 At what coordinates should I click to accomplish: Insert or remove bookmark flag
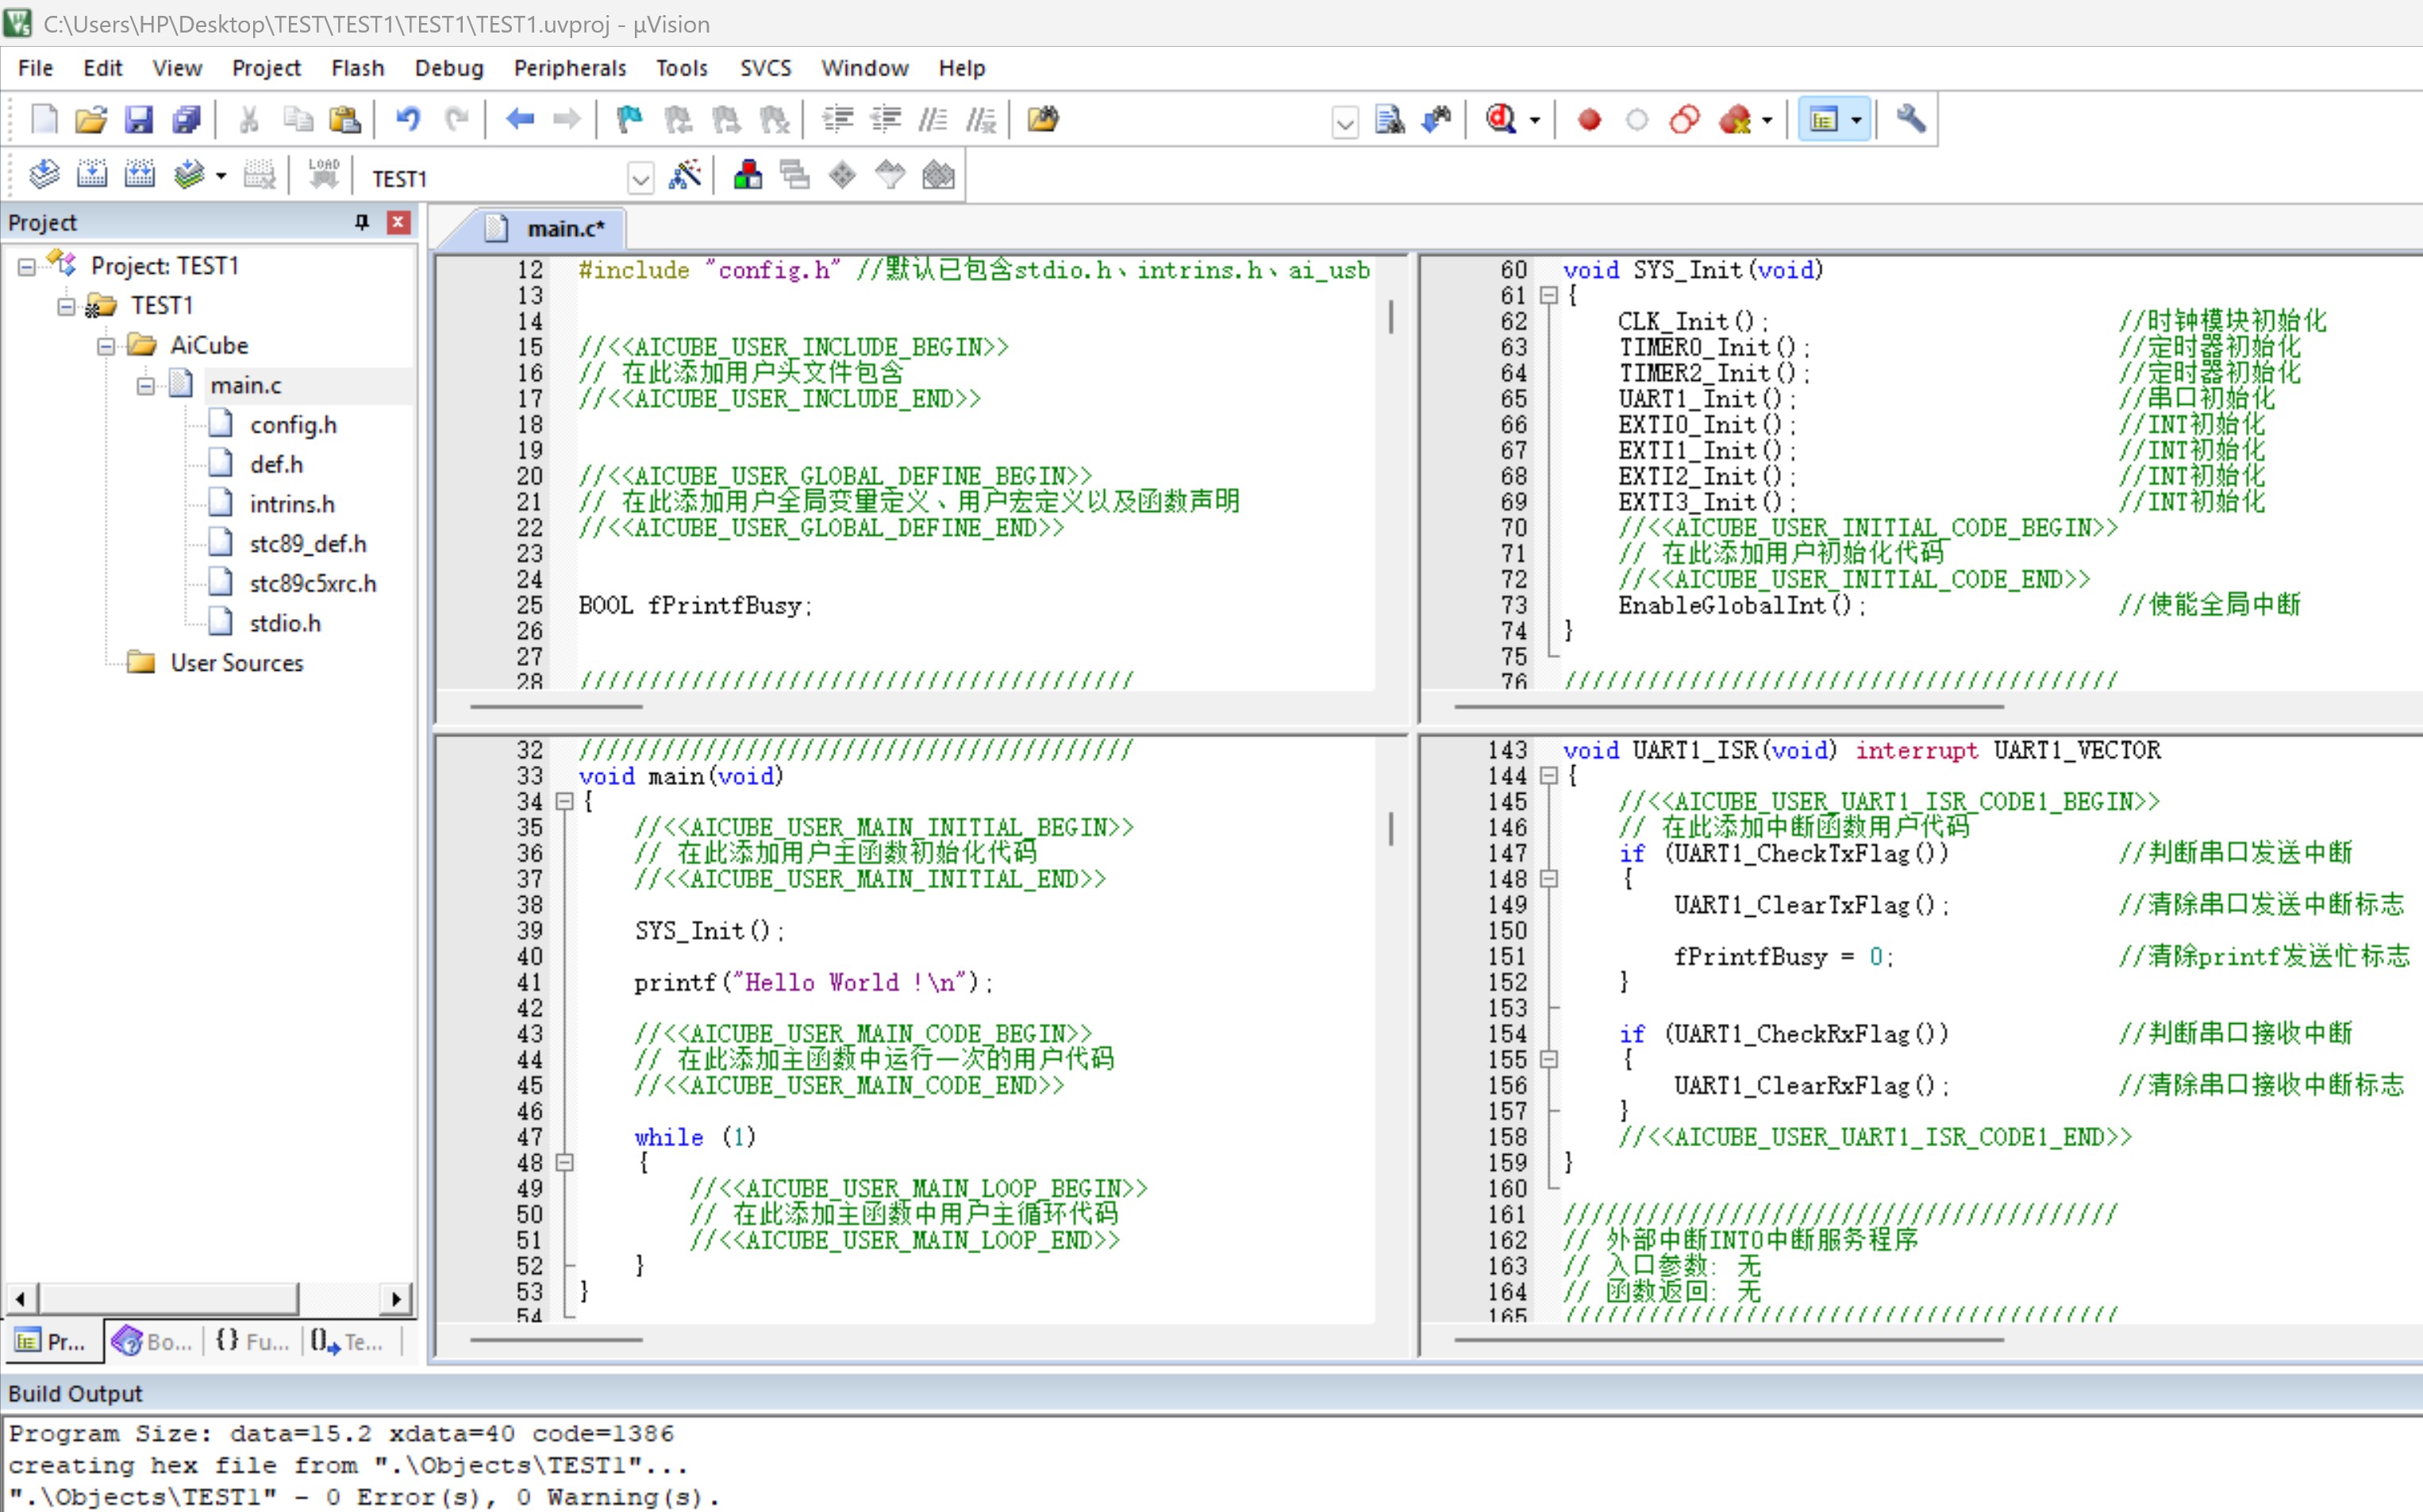(629, 120)
